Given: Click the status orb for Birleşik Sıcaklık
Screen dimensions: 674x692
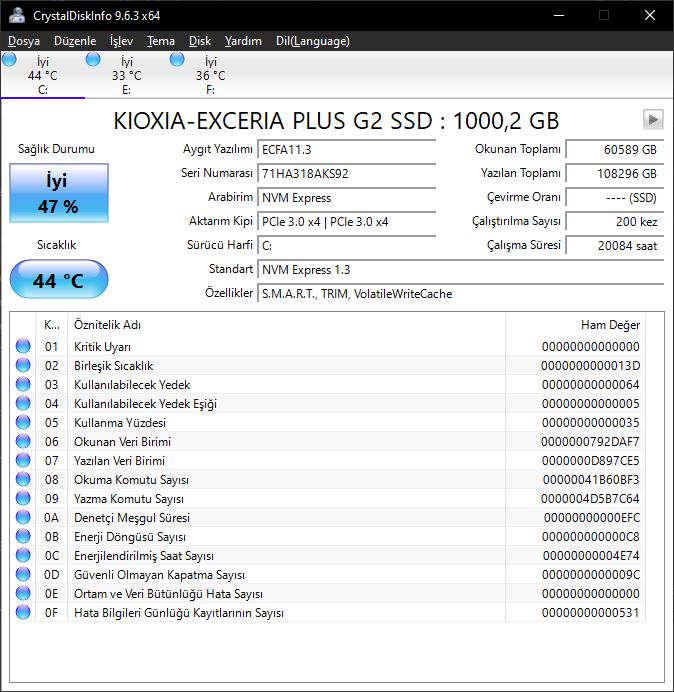Looking at the screenshot, I should pos(23,365).
